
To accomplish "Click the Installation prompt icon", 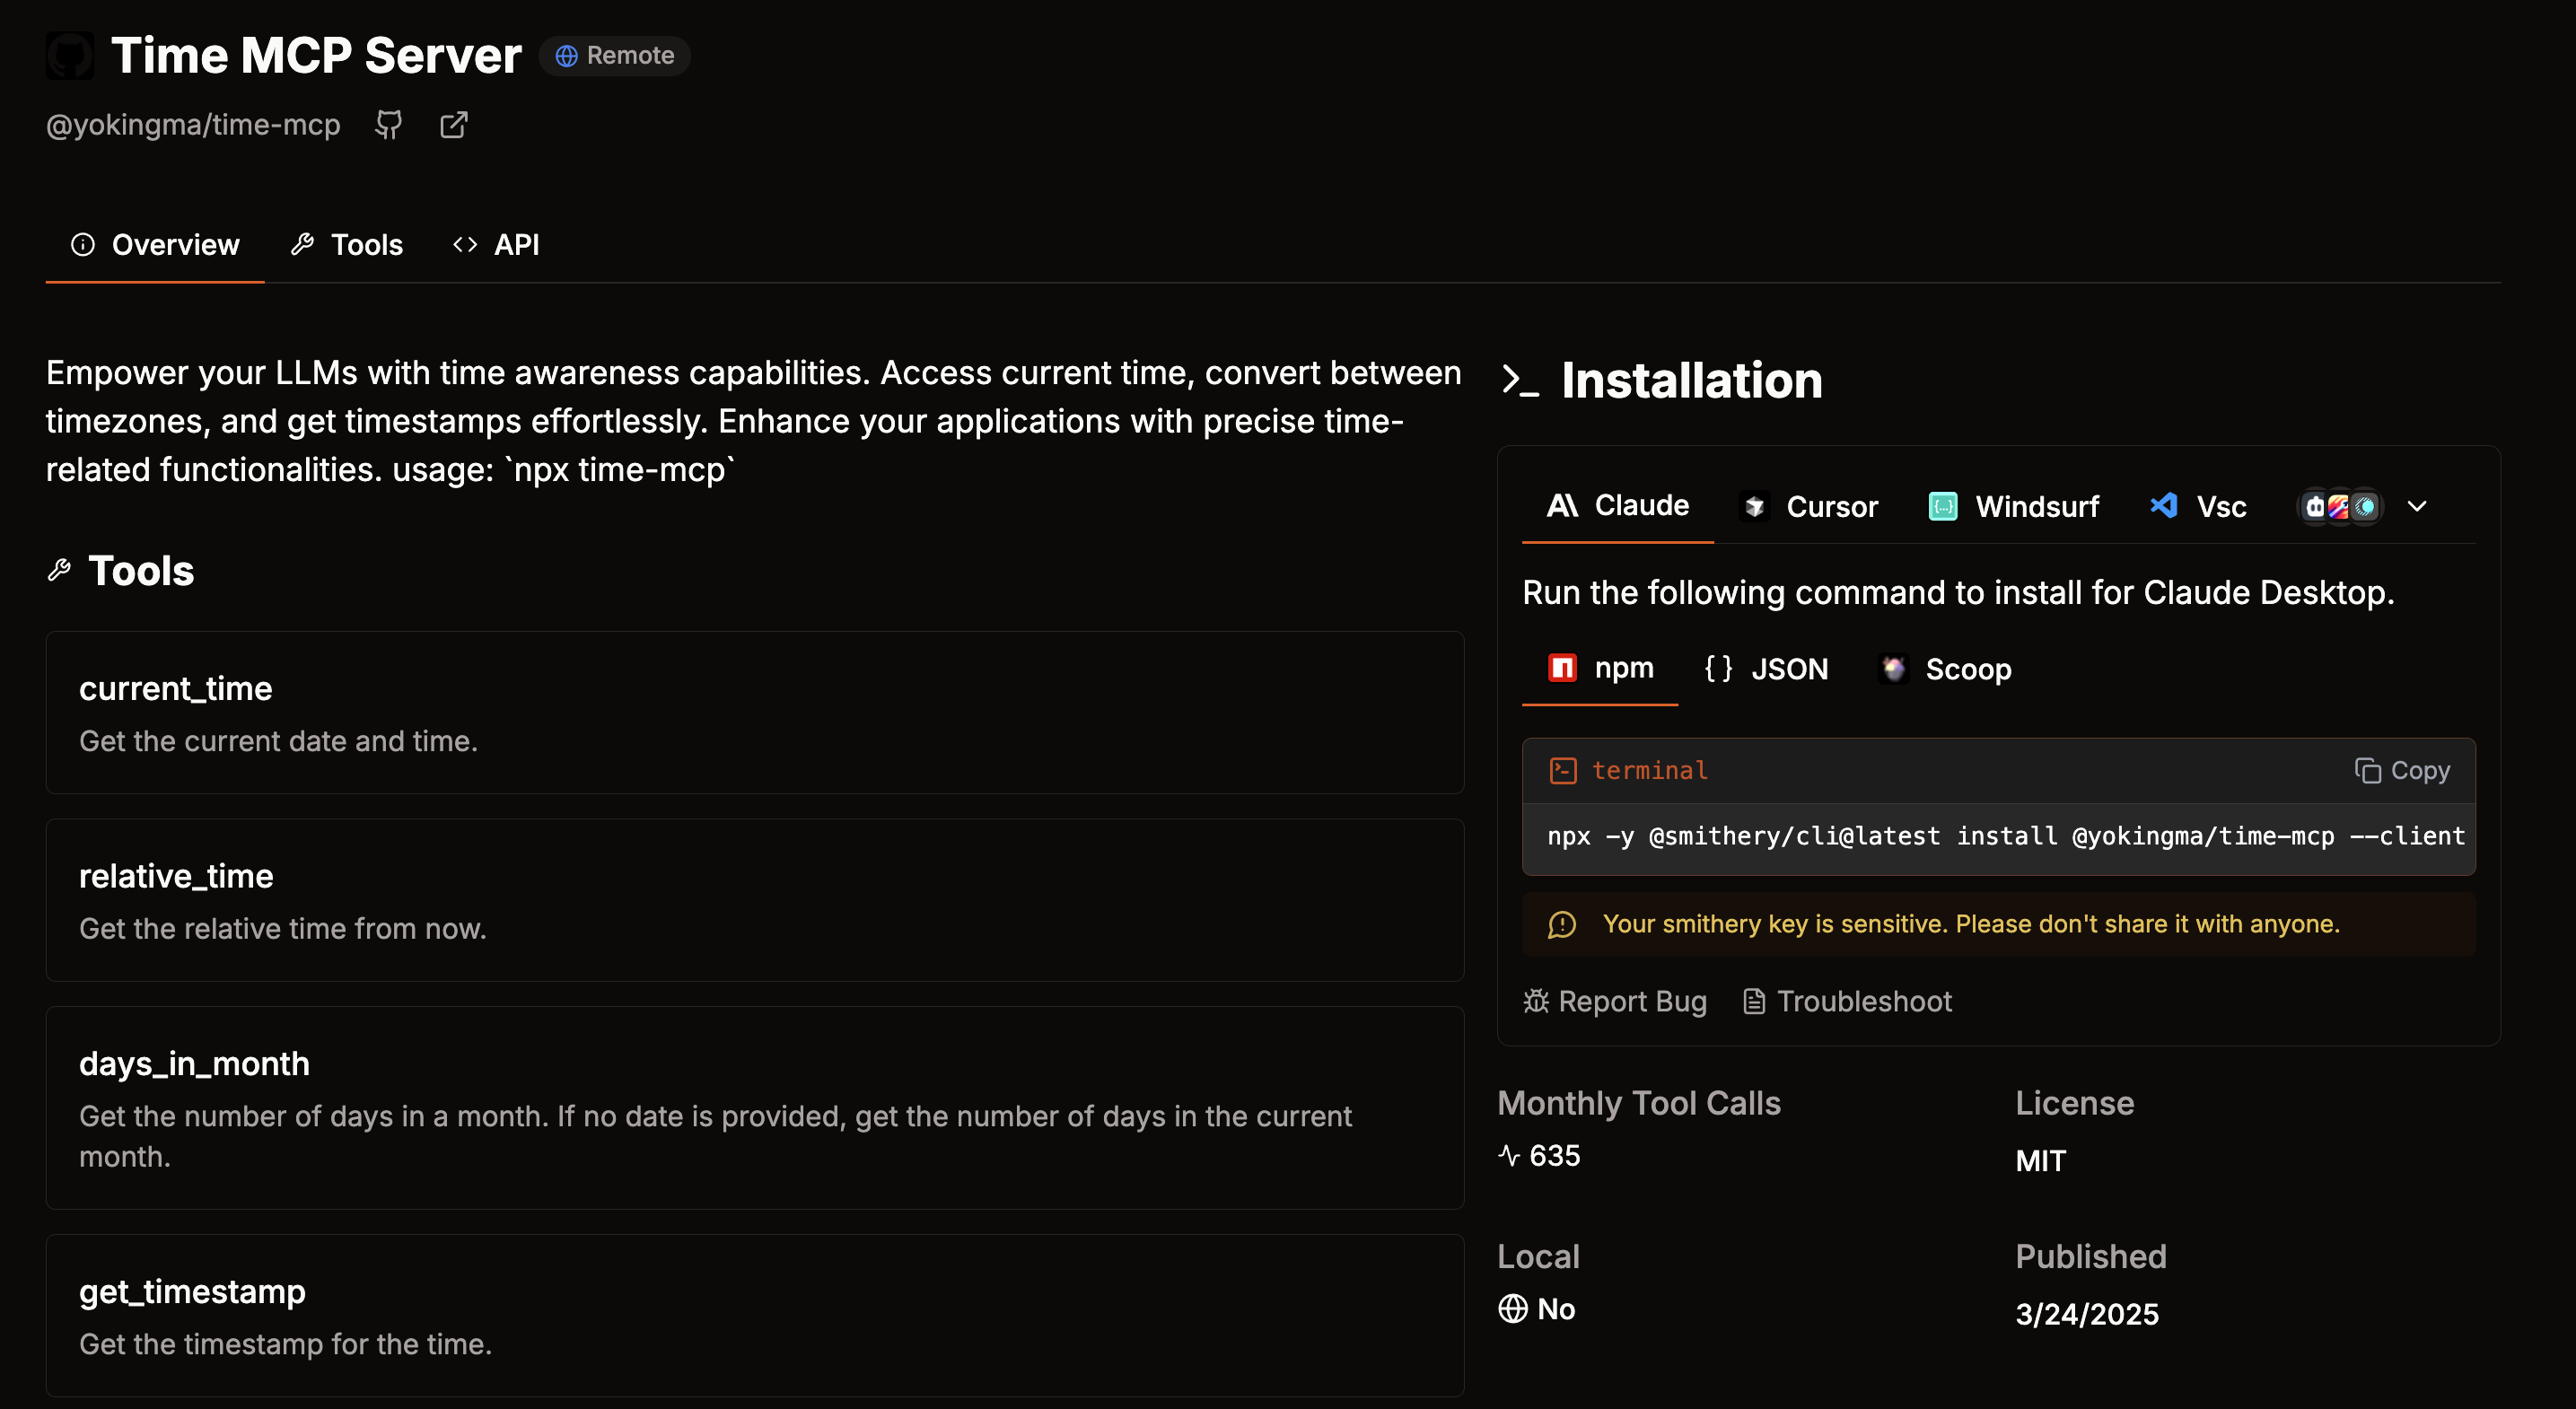I will (1520, 381).
